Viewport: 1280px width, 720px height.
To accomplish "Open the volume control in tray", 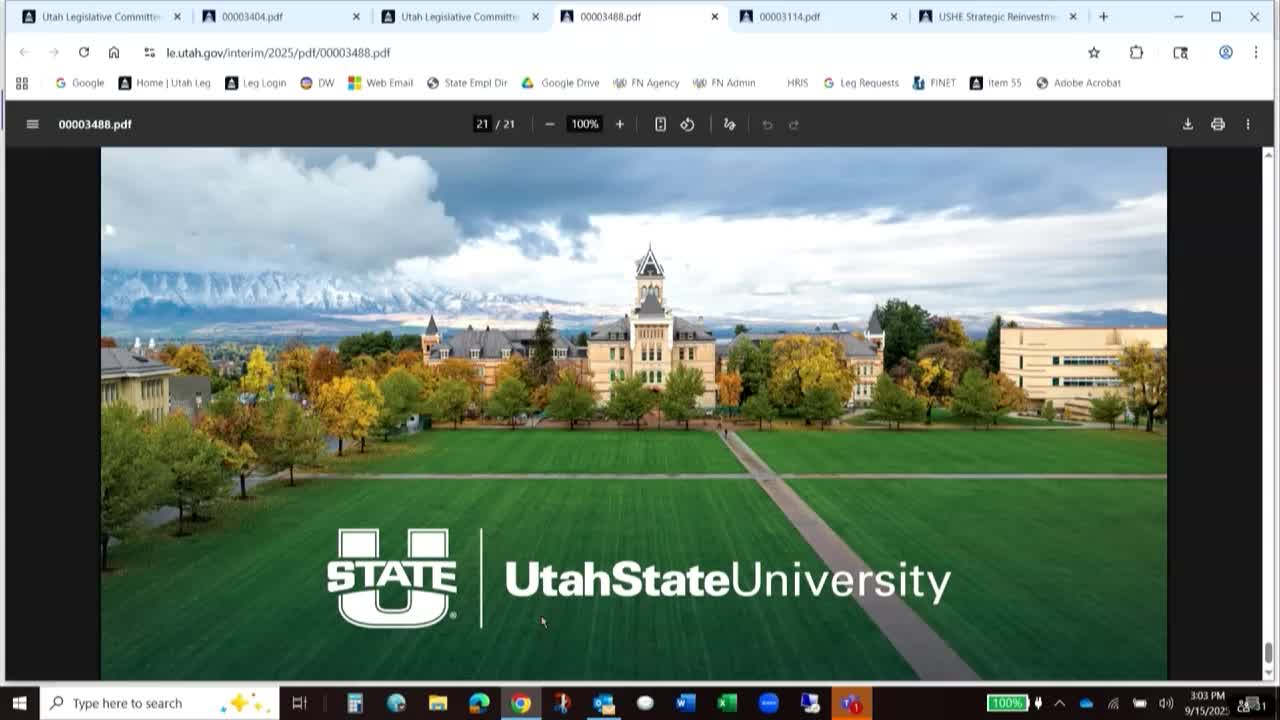I will coord(1165,703).
